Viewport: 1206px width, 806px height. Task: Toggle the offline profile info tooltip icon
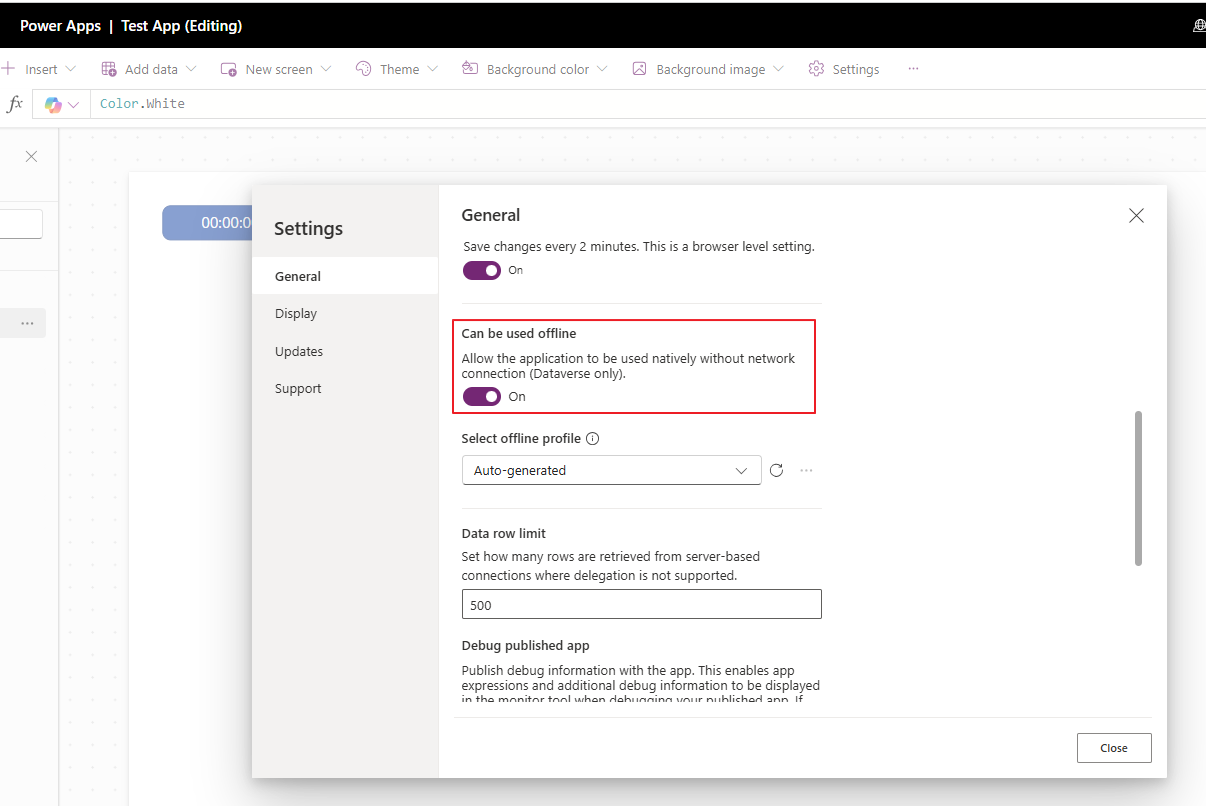591,438
